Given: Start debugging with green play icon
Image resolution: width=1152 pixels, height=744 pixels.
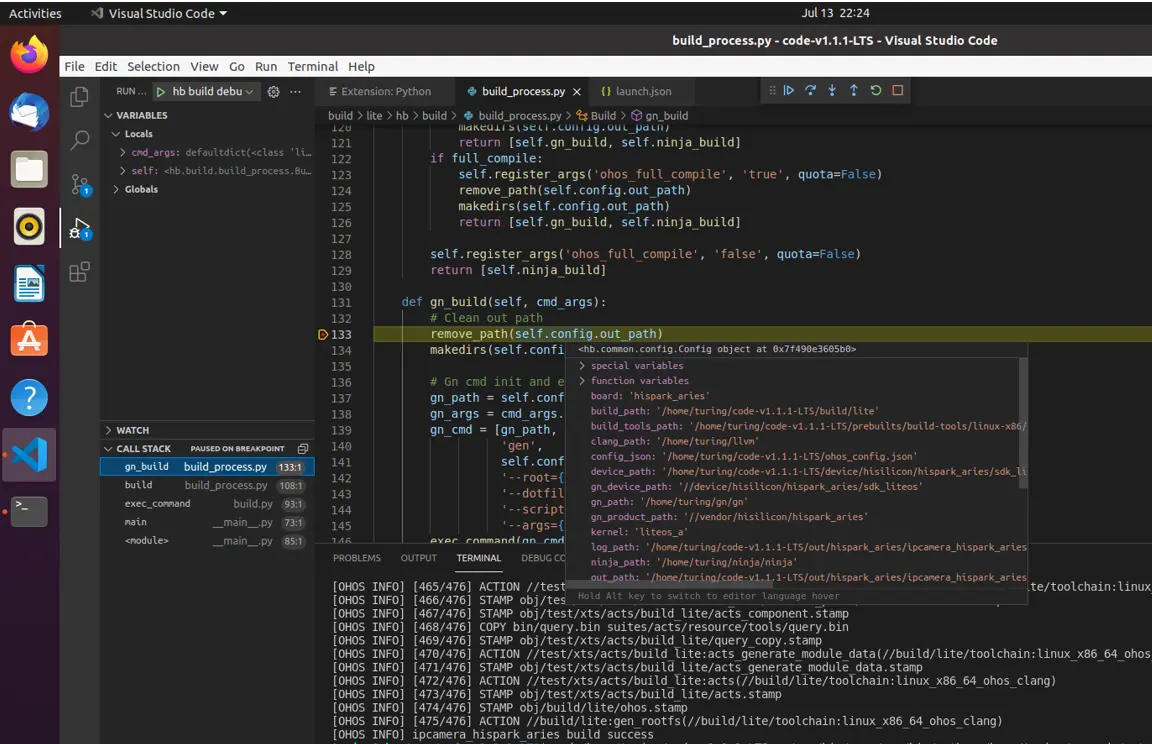Looking at the screenshot, I should (x=160, y=92).
